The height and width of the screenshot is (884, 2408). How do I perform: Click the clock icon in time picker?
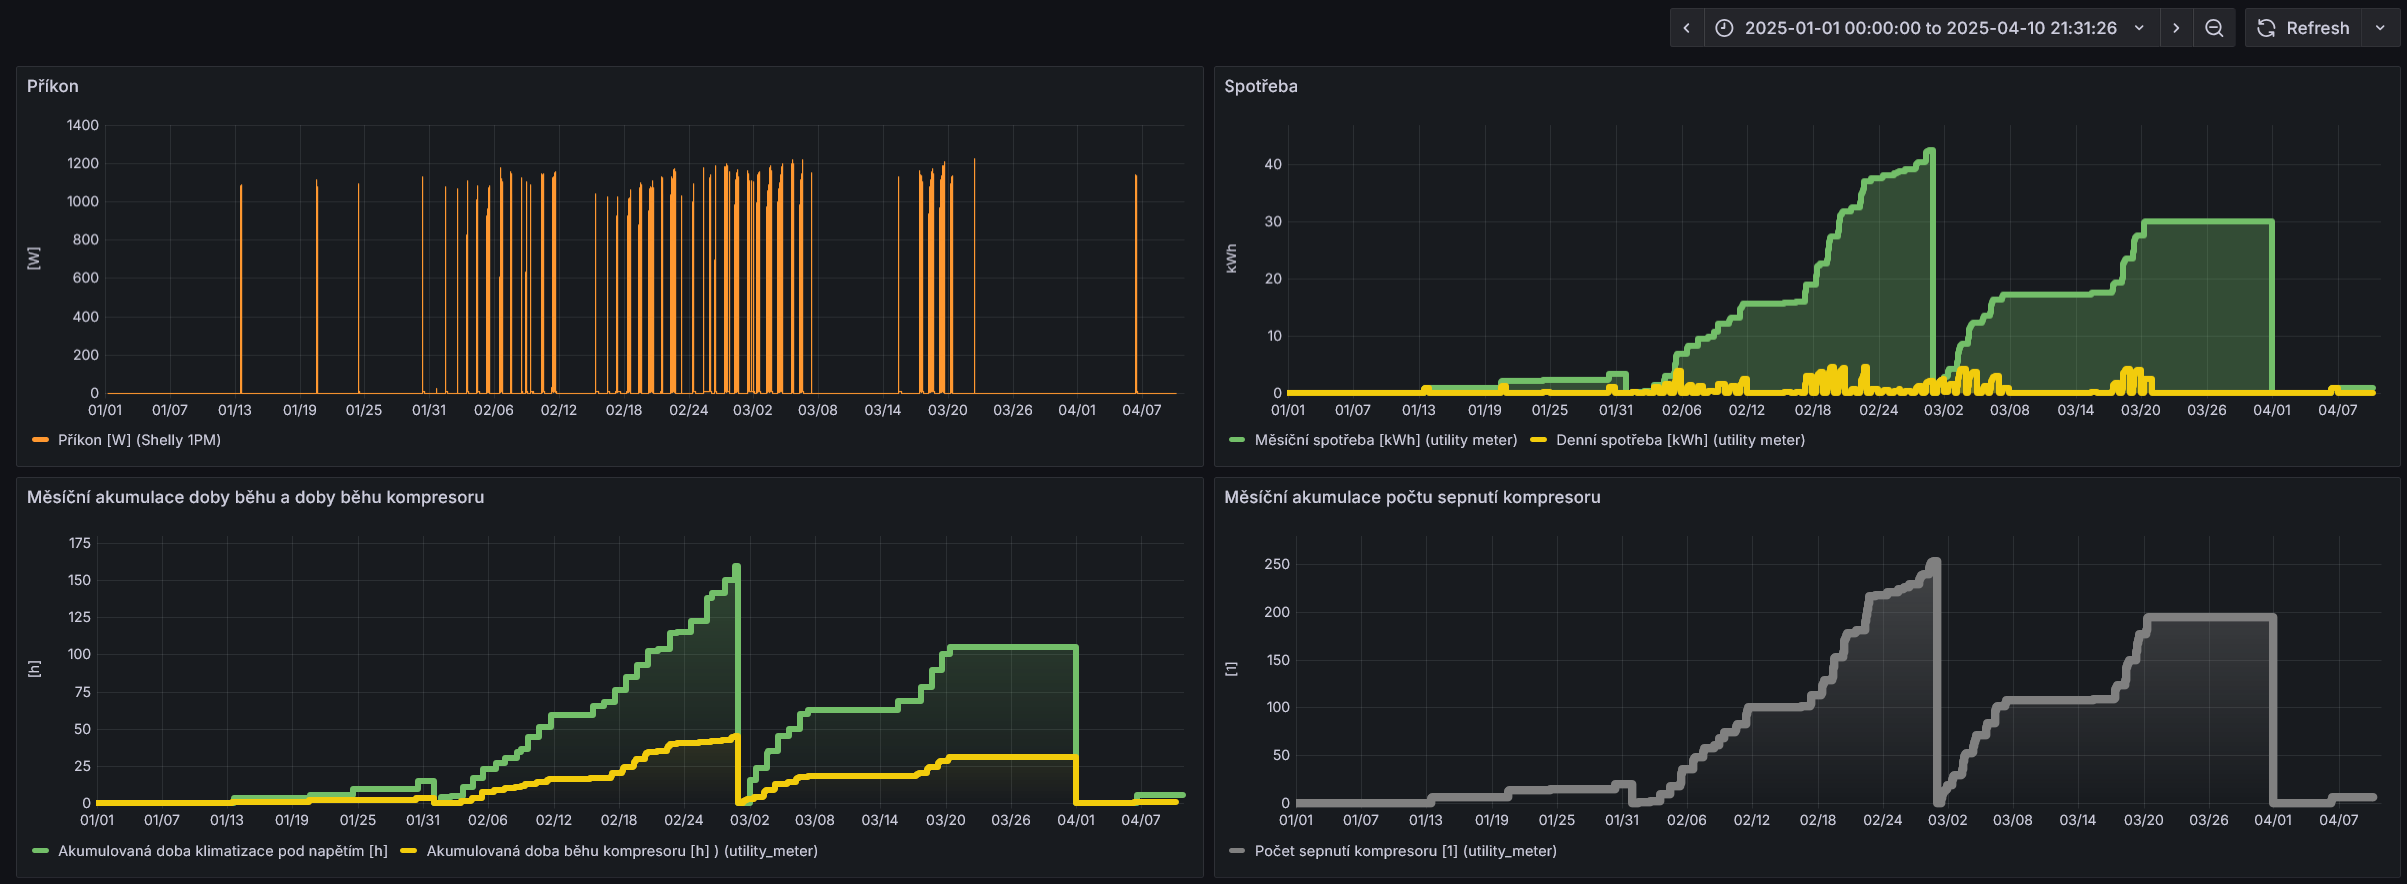point(1724,28)
